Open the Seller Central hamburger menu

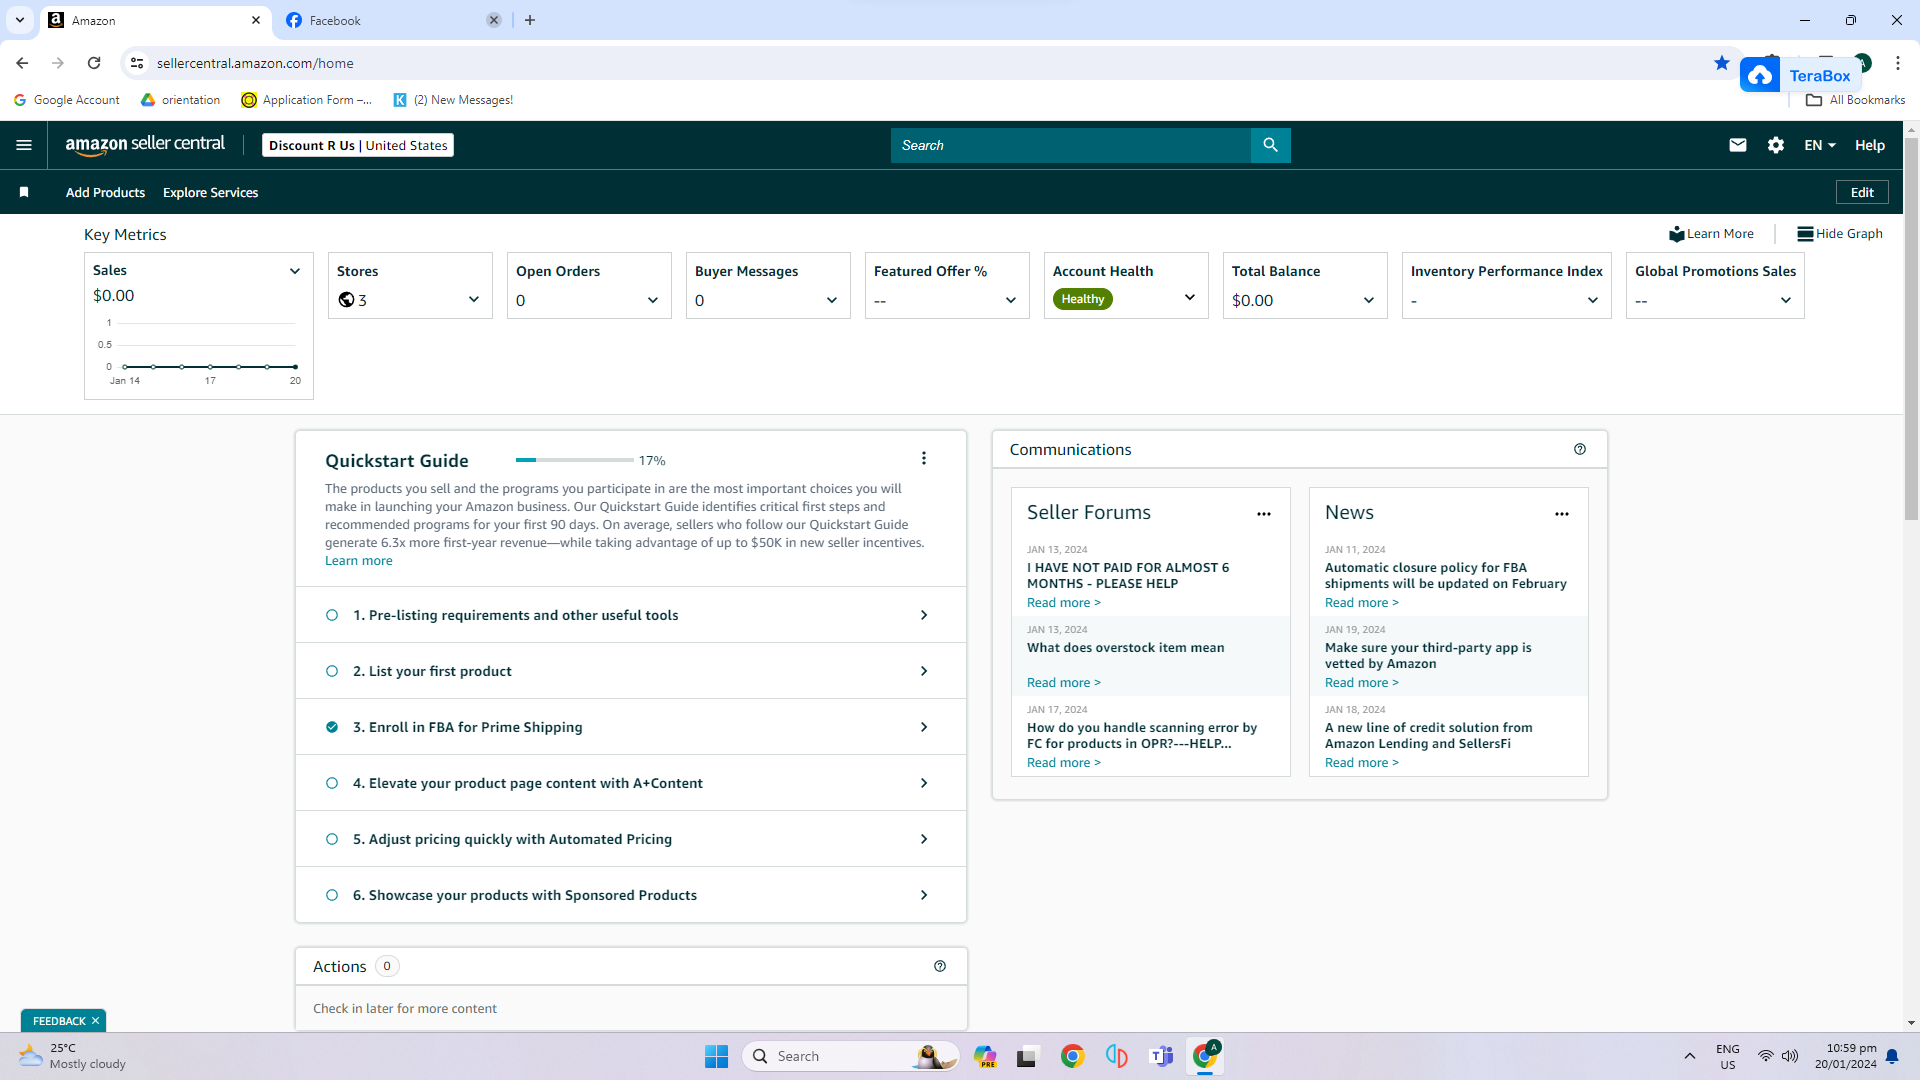(x=24, y=145)
